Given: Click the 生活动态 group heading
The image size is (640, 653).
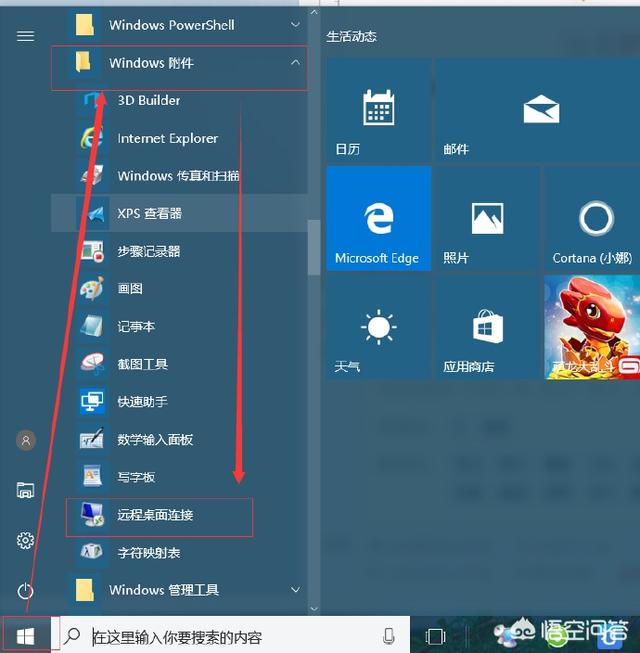Looking at the screenshot, I should coord(351,37).
